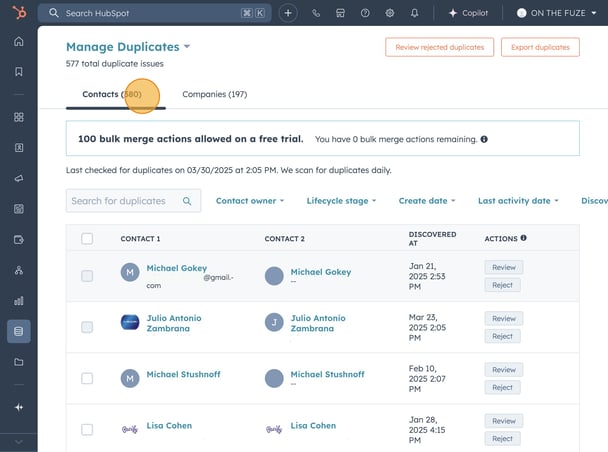The height and width of the screenshot is (452, 608).
Task: Click the search magnifier icon in top bar
Action: tap(54, 13)
